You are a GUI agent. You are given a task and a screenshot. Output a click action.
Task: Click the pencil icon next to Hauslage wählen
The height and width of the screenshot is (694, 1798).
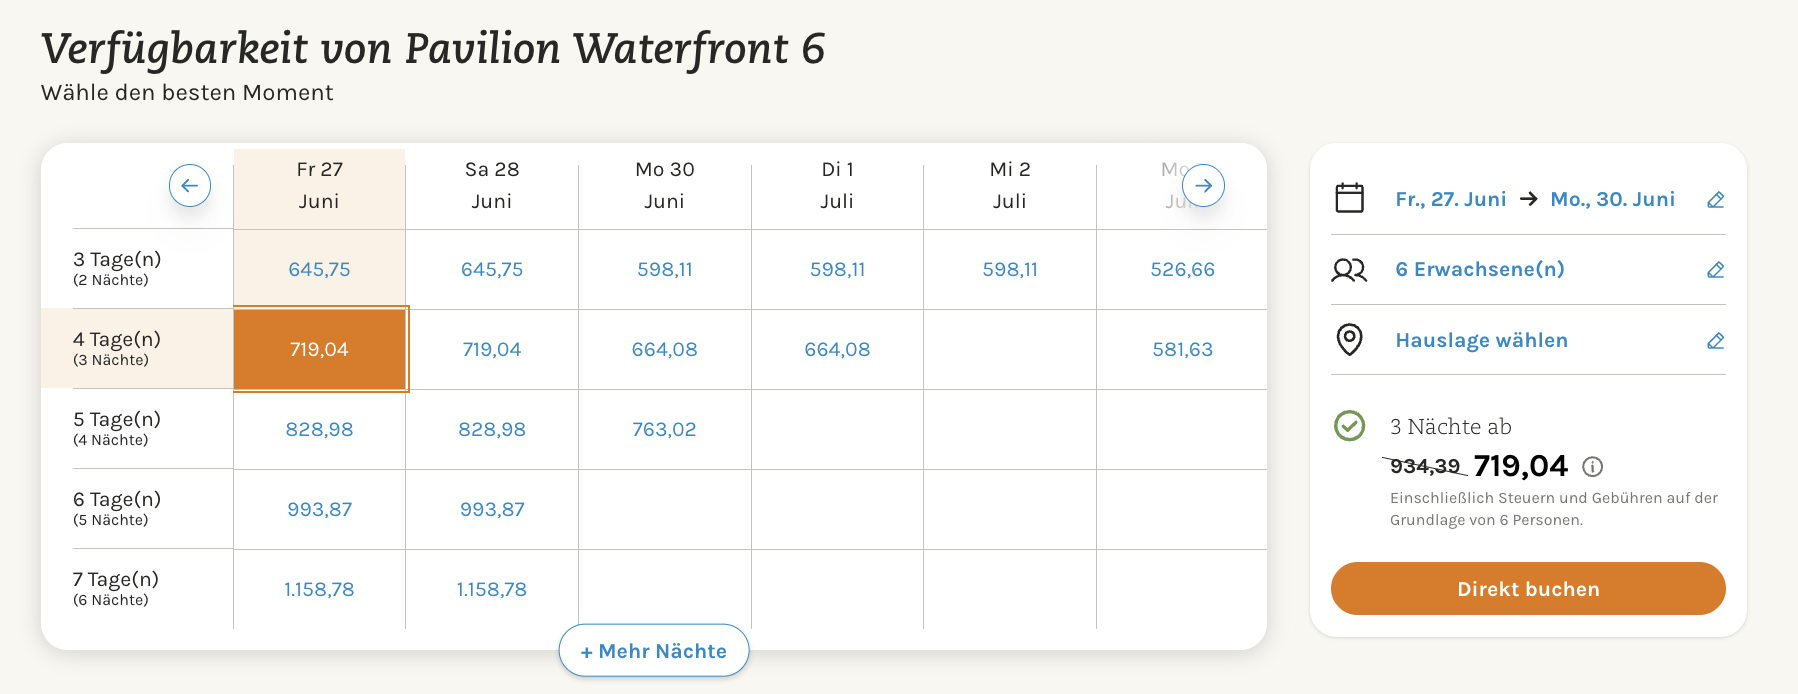[1716, 341]
